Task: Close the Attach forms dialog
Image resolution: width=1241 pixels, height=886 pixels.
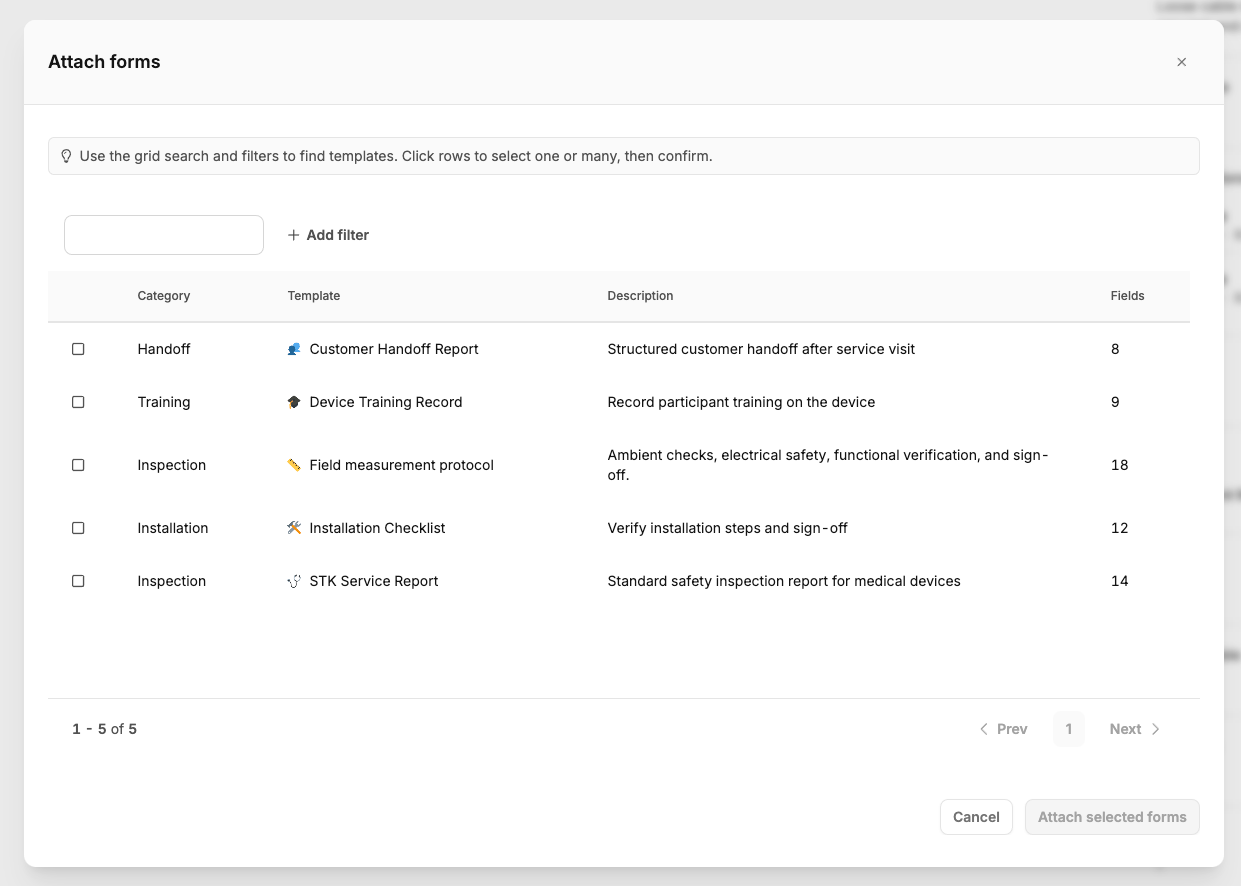Action: pos(1181,62)
